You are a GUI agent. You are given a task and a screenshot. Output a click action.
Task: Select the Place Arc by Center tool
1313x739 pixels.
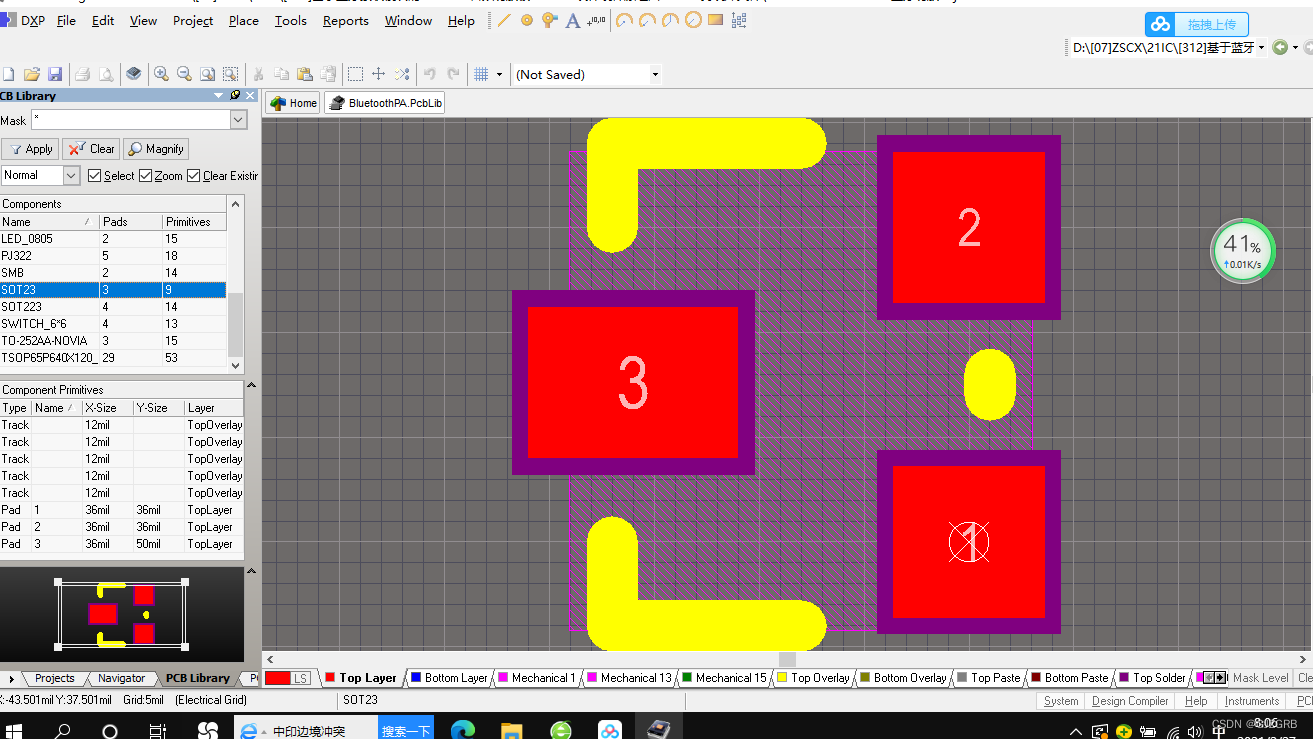click(x=625, y=20)
